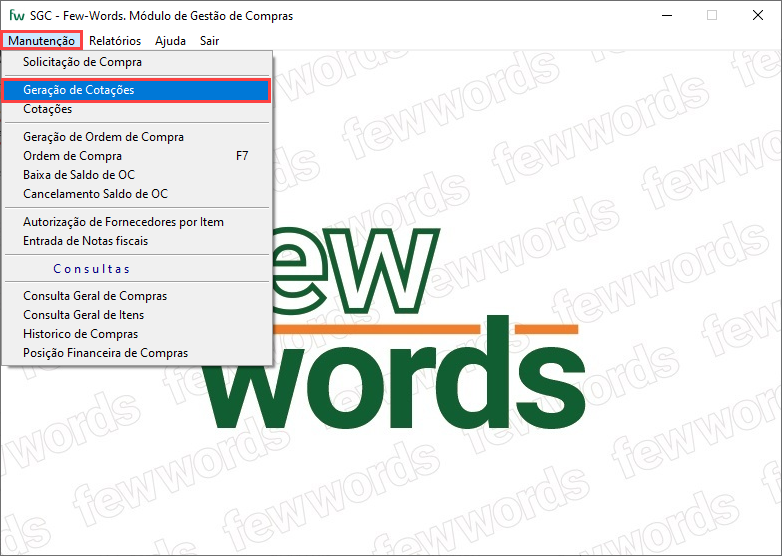This screenshot has height=556, width=782.
Task: Close the SGC Few-Words window
Action: coord(758,15)
